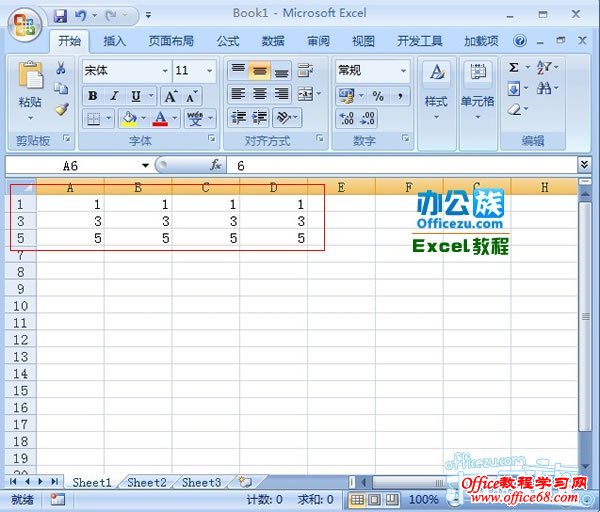This screenshot has width=600, height=512.
Task: Align cell text right
Action: 281,94
